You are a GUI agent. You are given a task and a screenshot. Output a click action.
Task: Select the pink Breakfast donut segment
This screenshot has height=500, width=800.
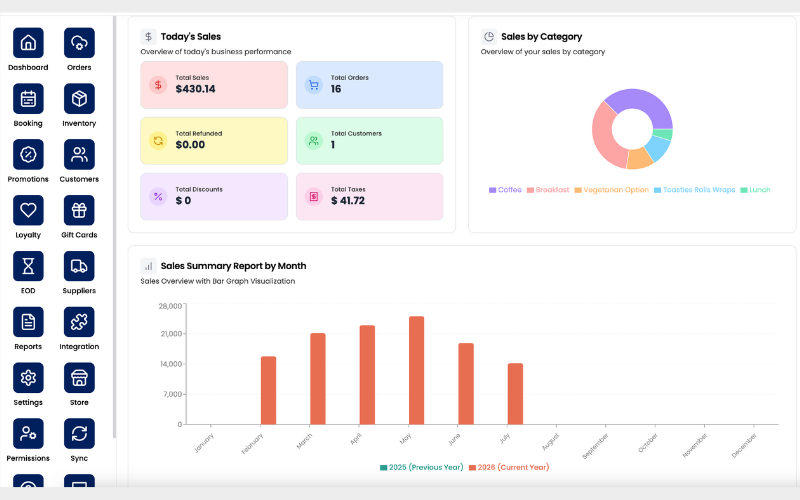click(604, 137)
